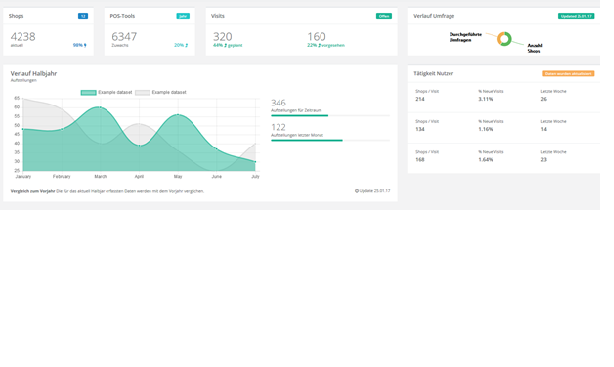
Task: Click the 44% geplant visits label
Action: (228, 45)
